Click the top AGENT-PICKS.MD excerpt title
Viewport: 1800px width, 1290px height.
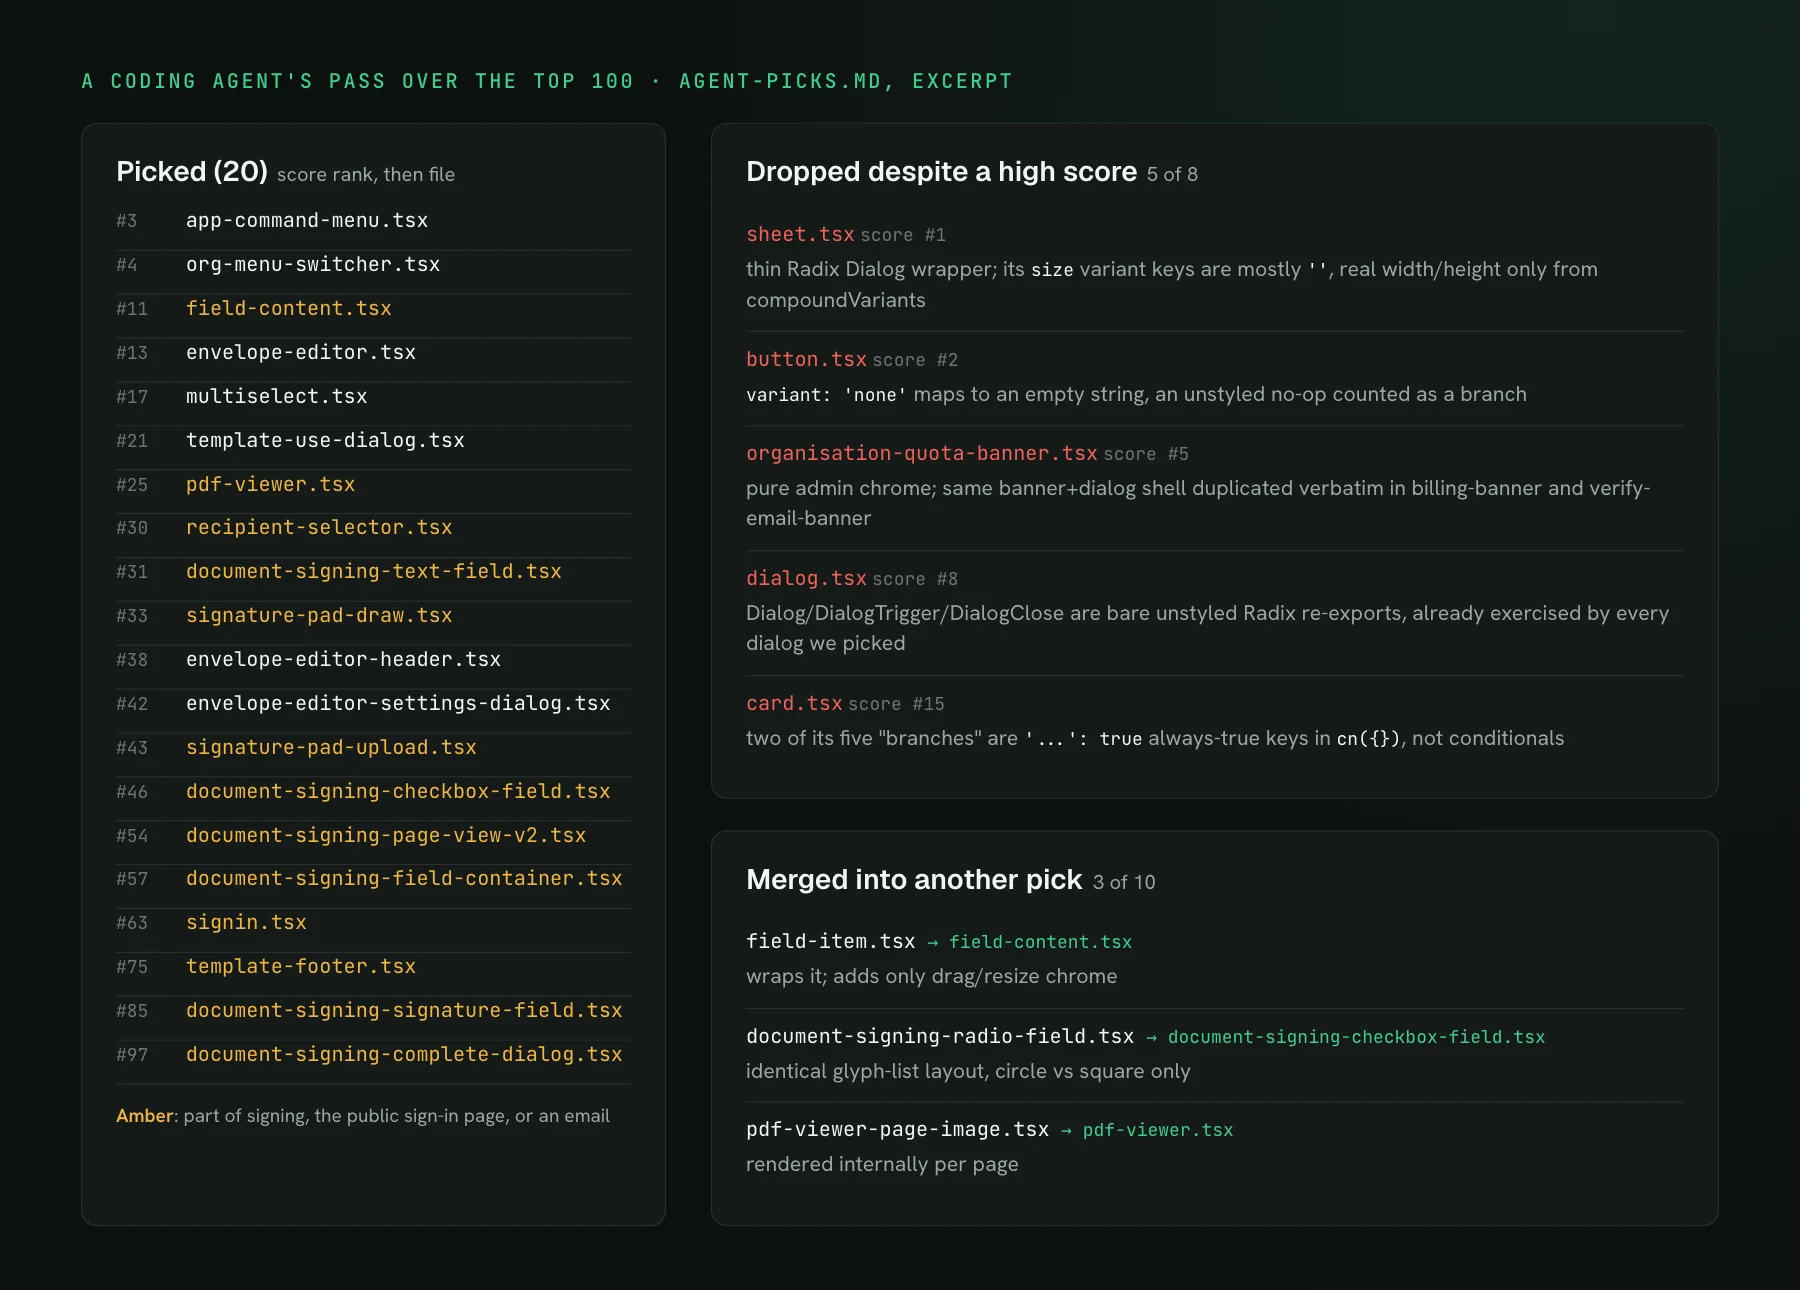(x=547, y=81)
